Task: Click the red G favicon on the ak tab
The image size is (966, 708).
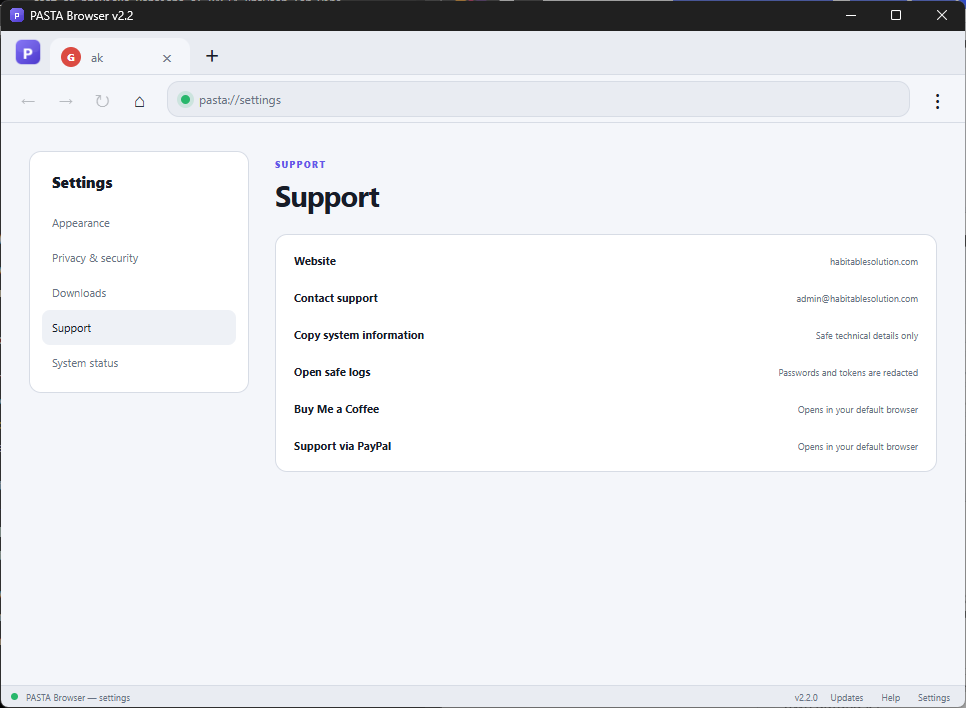Action: pos(71,58)
